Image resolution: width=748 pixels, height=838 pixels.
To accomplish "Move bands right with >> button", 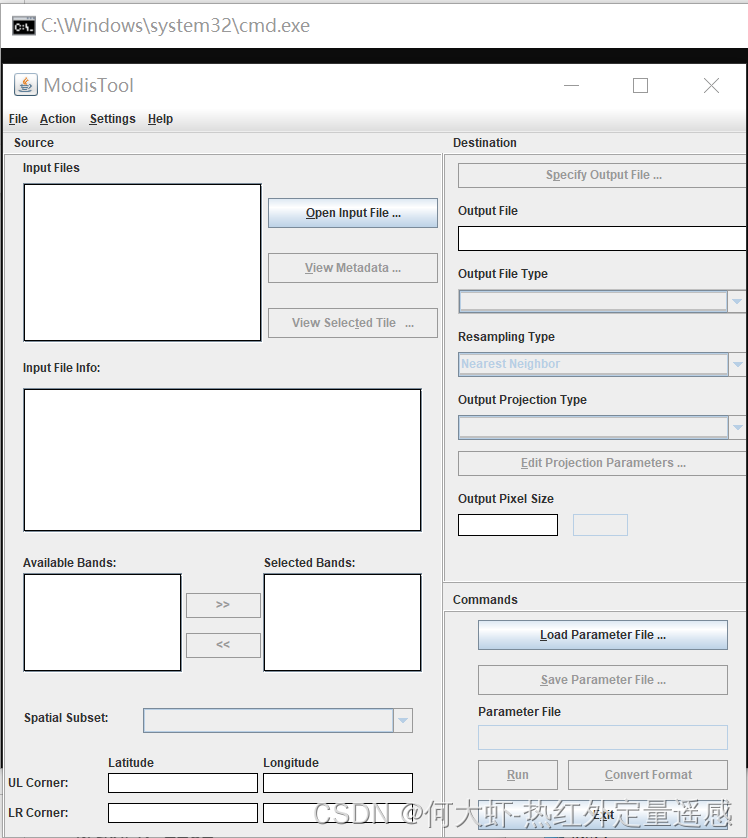I will (223, 605).
